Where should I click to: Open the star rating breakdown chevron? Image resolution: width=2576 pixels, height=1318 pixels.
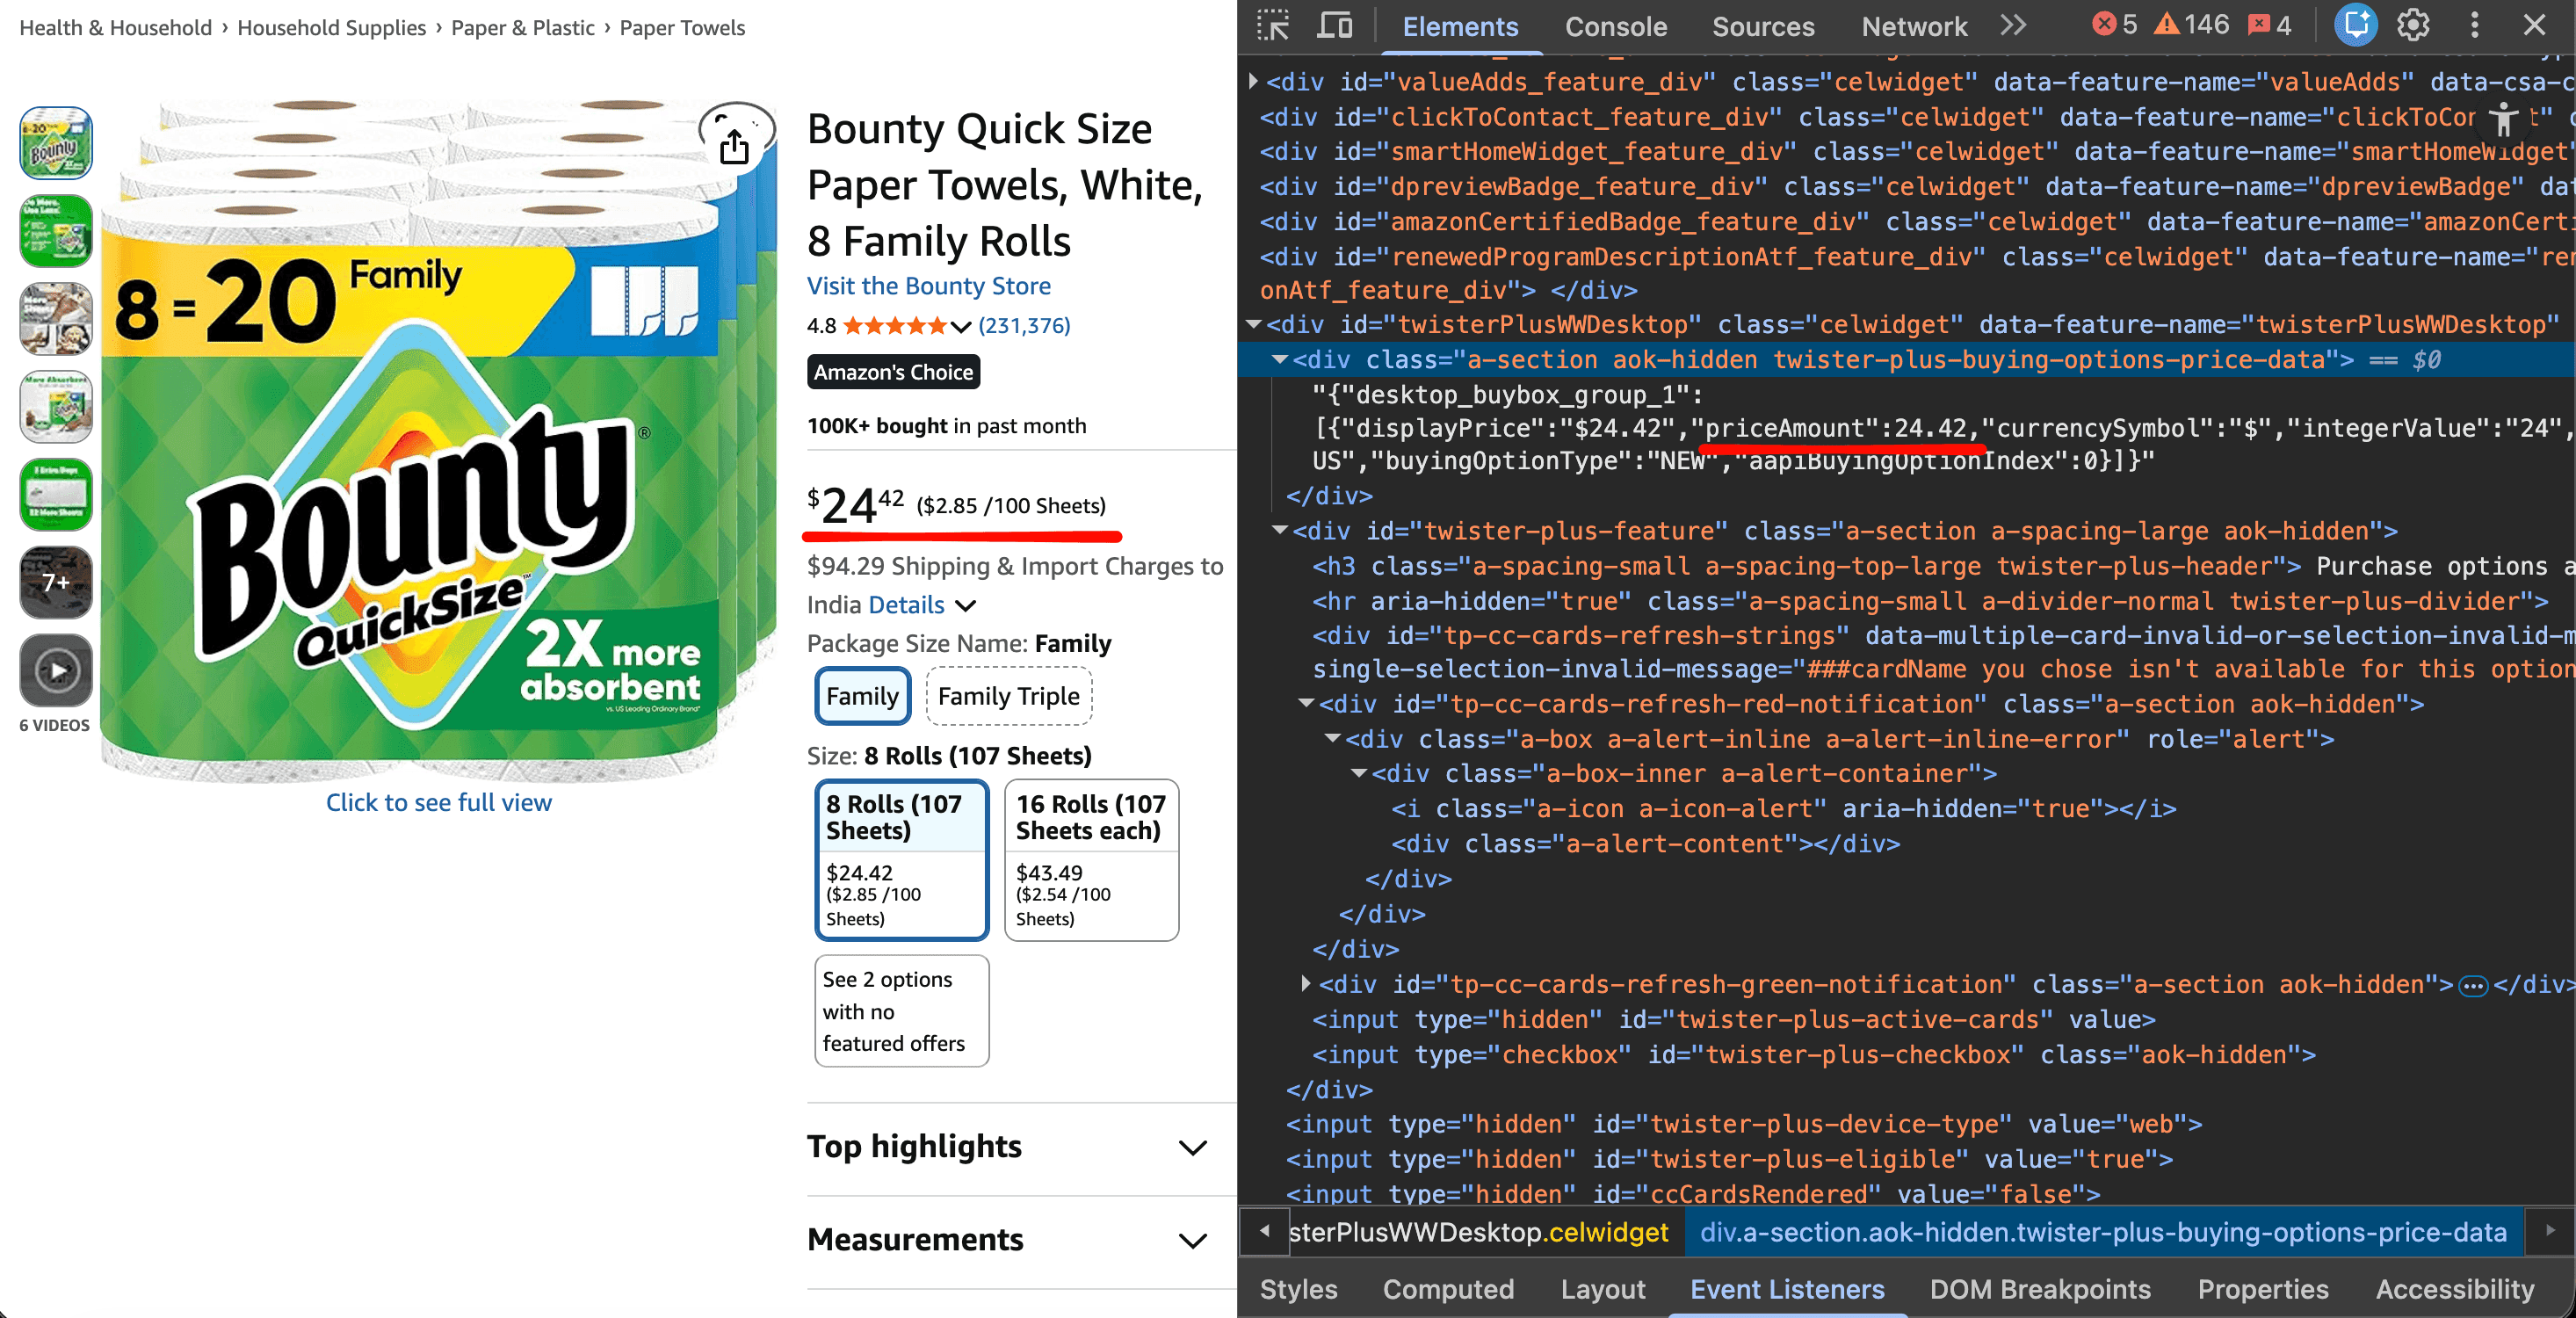(961, 326)
